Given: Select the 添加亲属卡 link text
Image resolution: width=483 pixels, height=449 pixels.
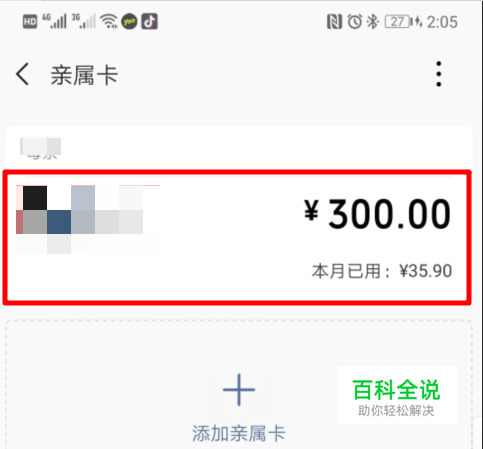Looking at the screenshot, I should pos(239,433).
